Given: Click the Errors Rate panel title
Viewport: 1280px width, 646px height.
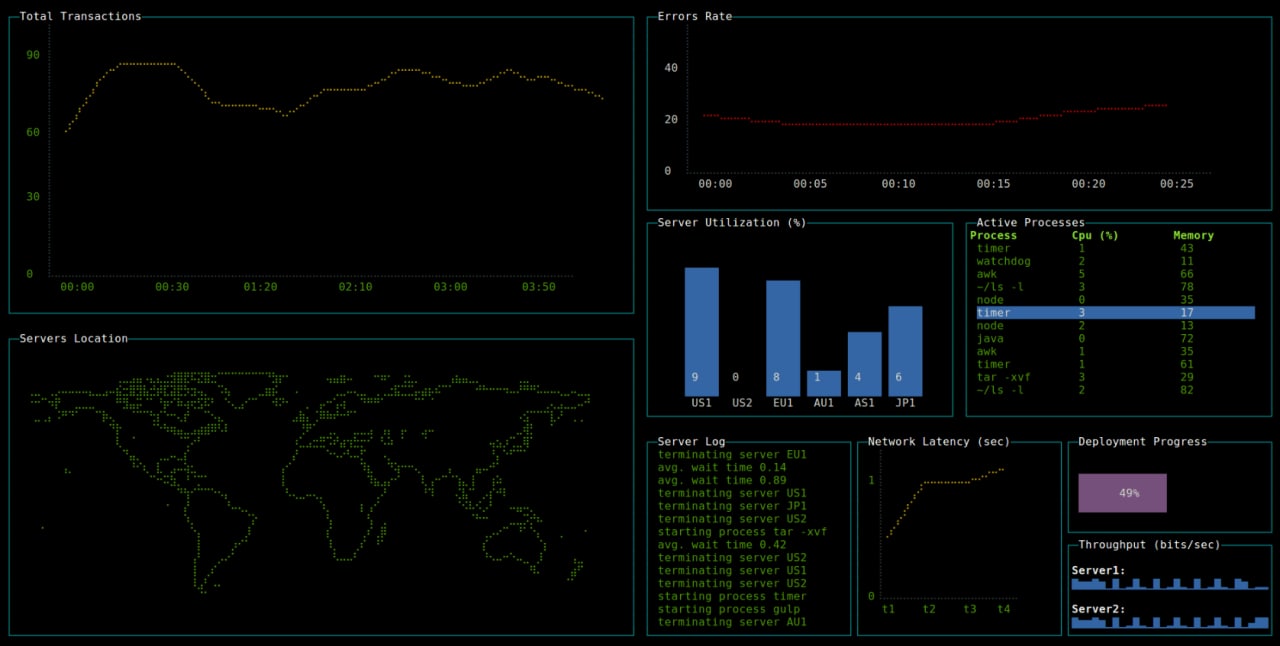Looking at the screenshot, I should pos(695,16).
